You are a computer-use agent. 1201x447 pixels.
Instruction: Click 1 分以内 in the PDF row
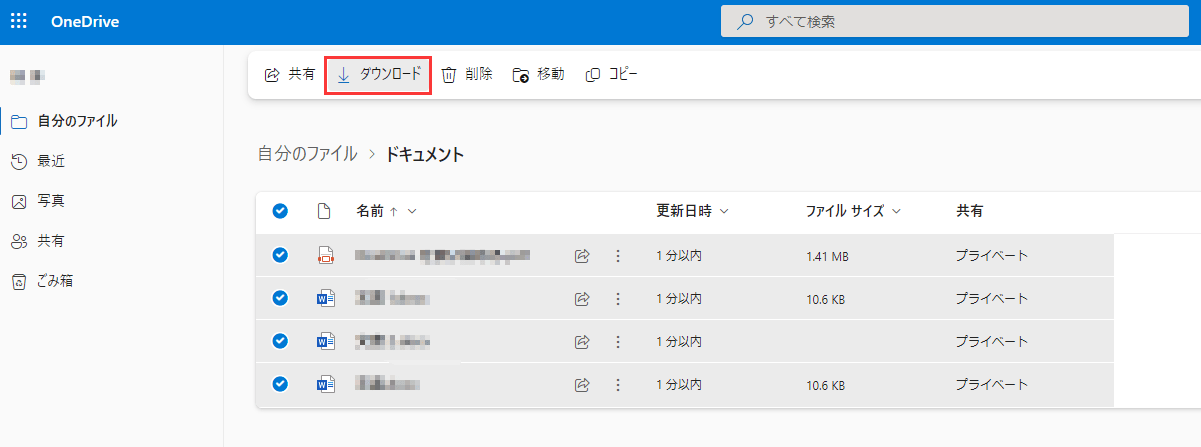[x=679, y=256]
